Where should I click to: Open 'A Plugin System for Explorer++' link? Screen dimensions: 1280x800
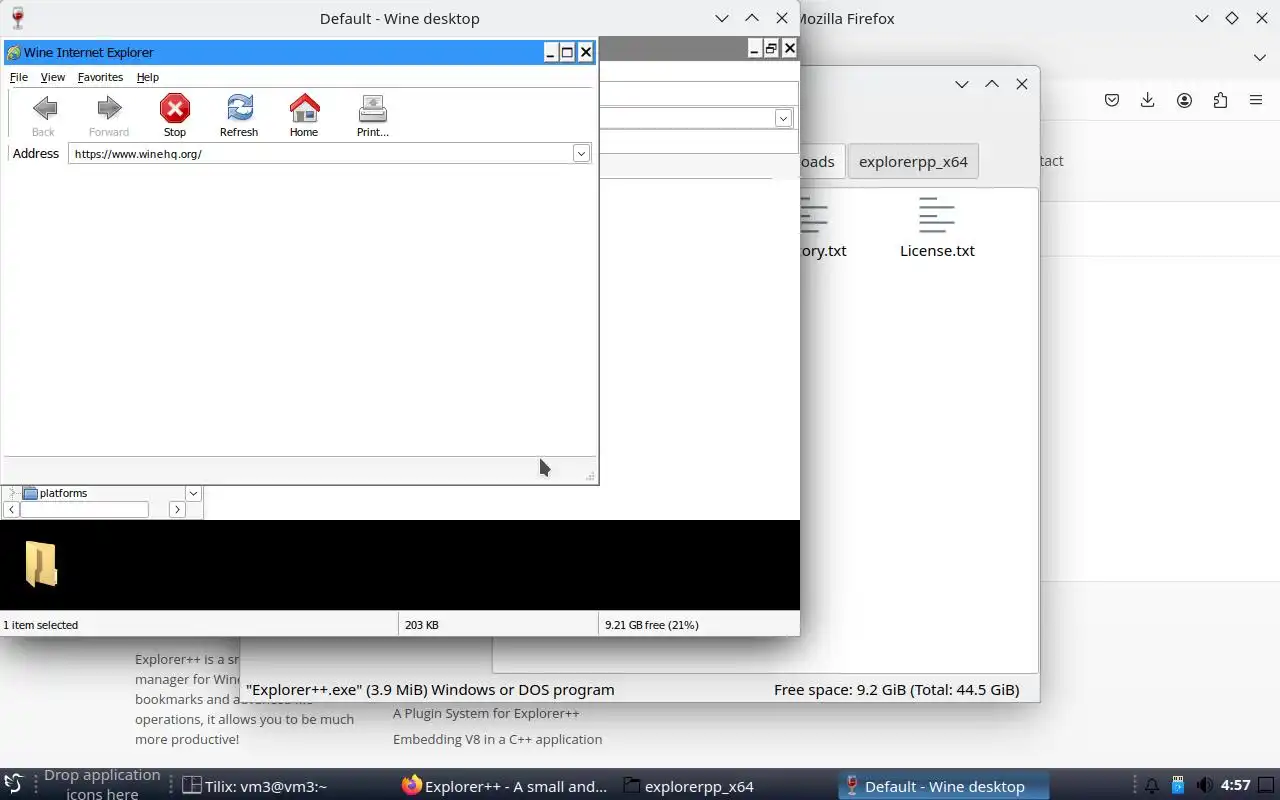pyautogui.click(x=486, y=714)
